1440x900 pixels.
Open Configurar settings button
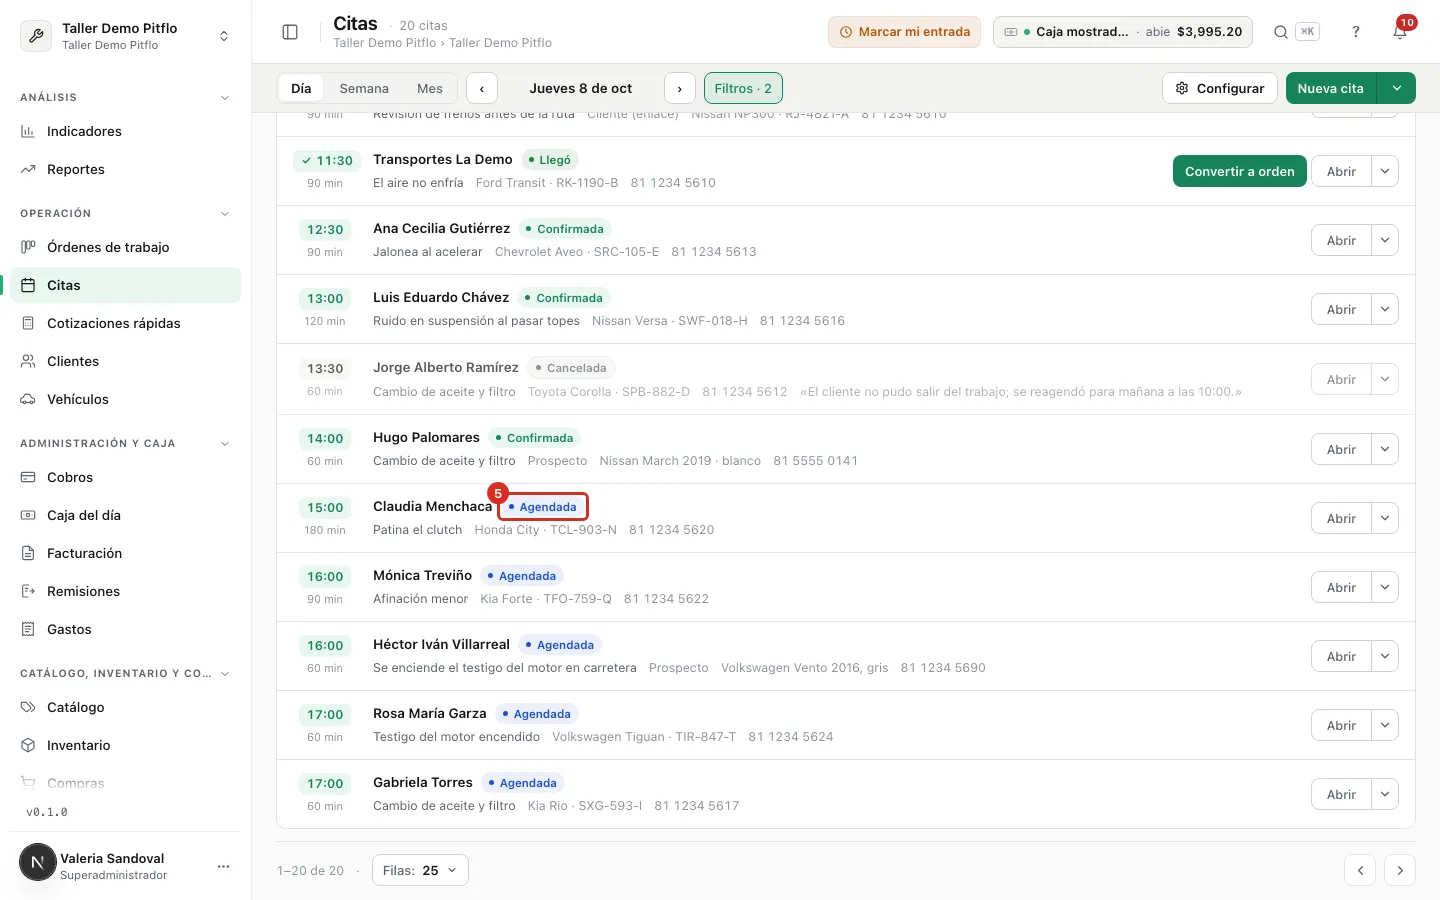point(1220,88)
